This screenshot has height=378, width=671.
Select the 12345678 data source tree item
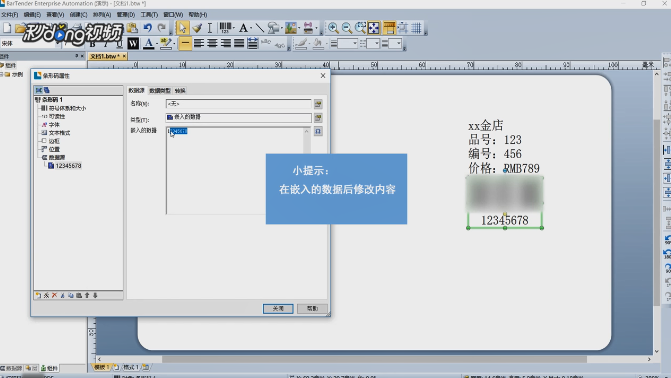pos(68,166)
